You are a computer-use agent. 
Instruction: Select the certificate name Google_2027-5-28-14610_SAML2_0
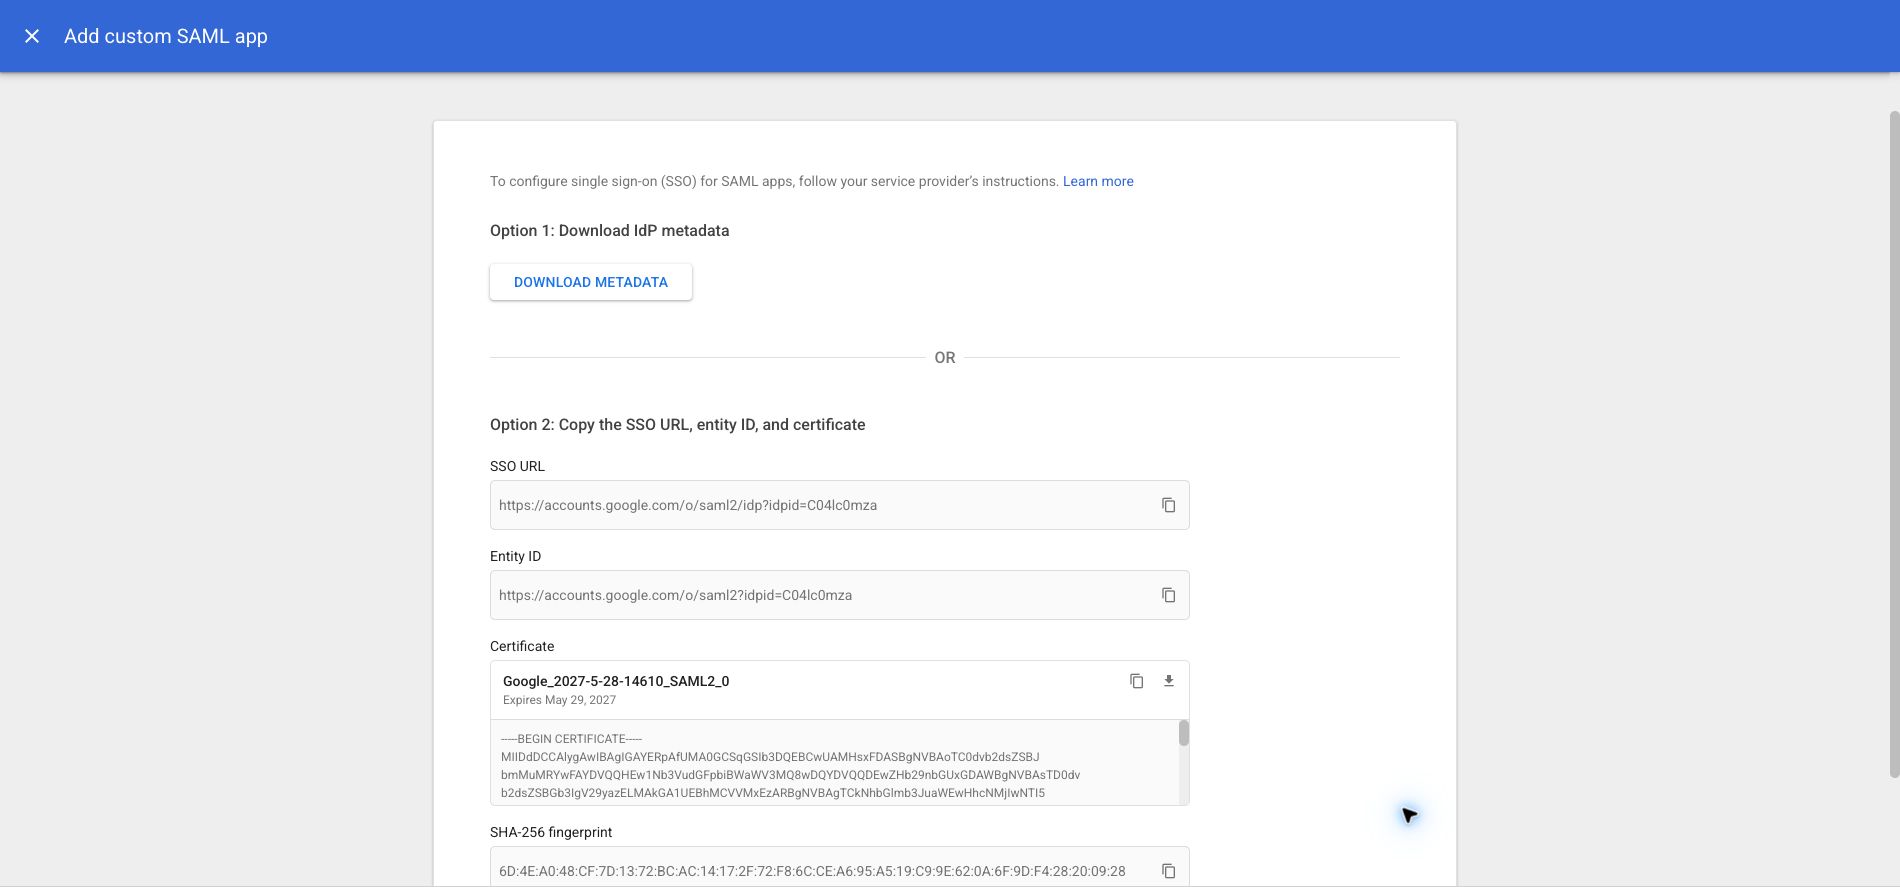click(x=616, y=681)
